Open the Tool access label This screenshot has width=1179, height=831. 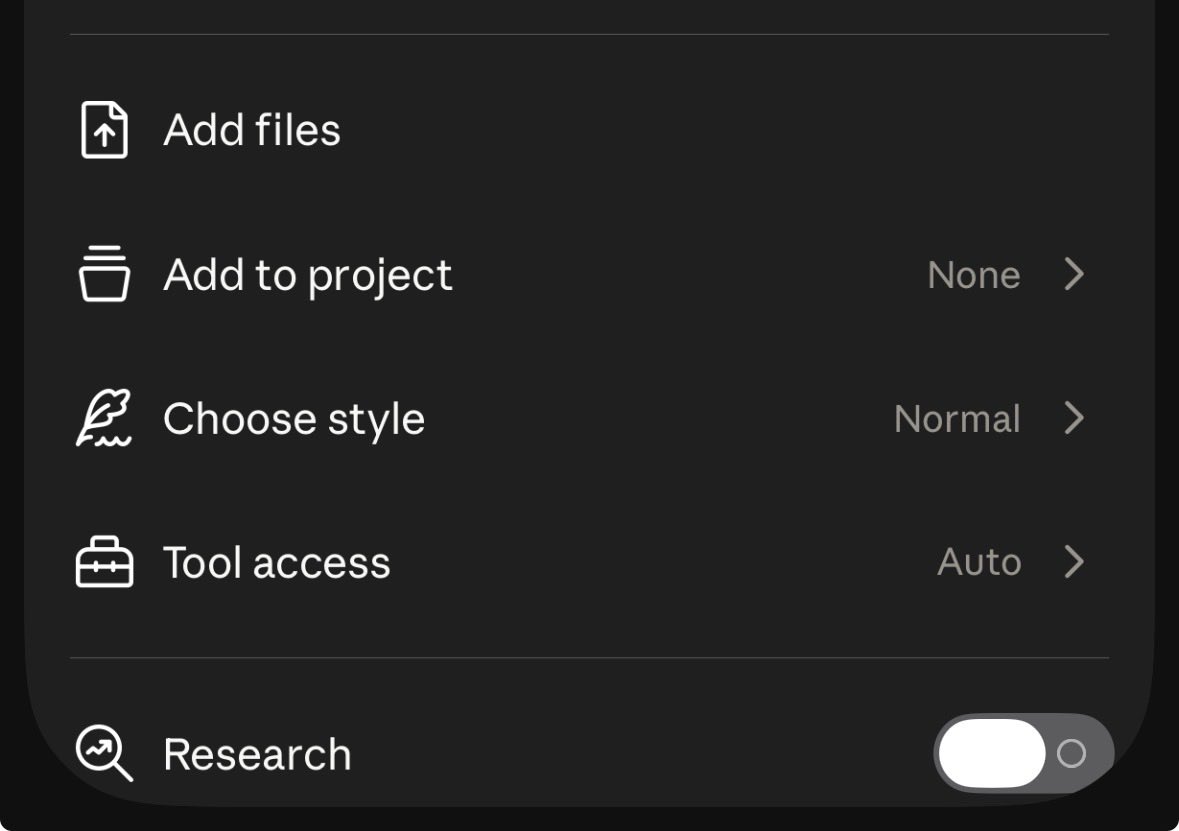pyautogui.click(x=277, y=563)
